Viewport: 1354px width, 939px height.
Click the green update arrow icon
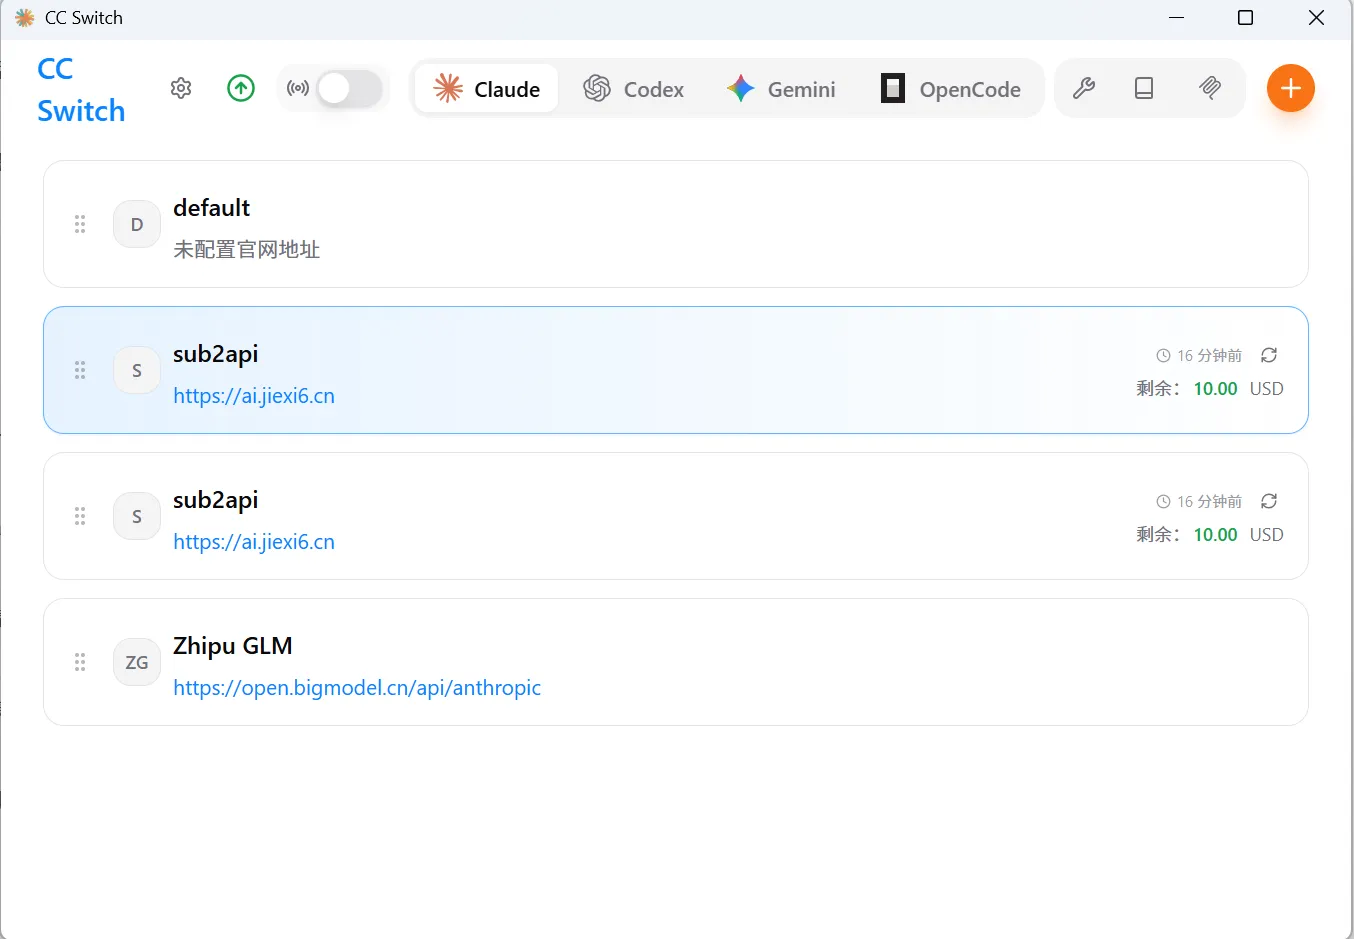pyautogui.click(x=241, y=88)
